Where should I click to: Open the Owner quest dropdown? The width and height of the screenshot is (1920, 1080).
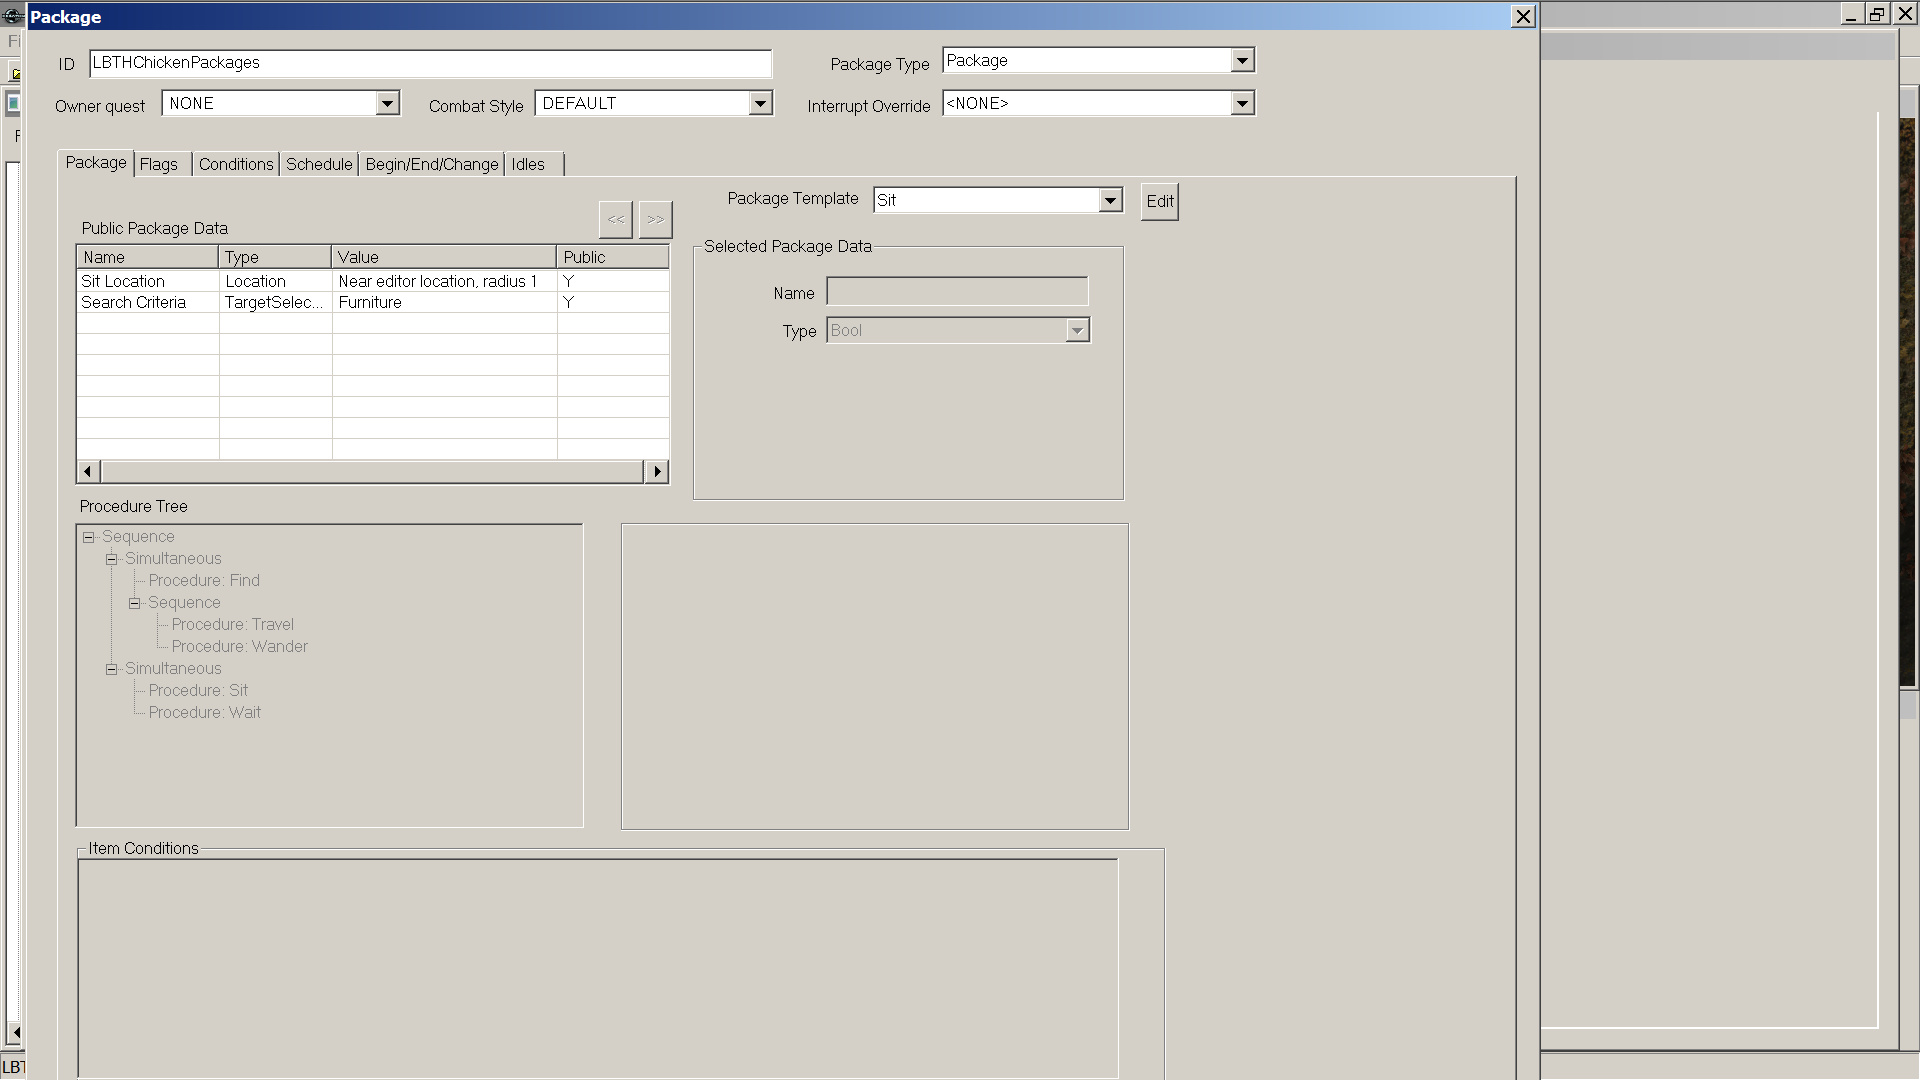coord(387,103)
